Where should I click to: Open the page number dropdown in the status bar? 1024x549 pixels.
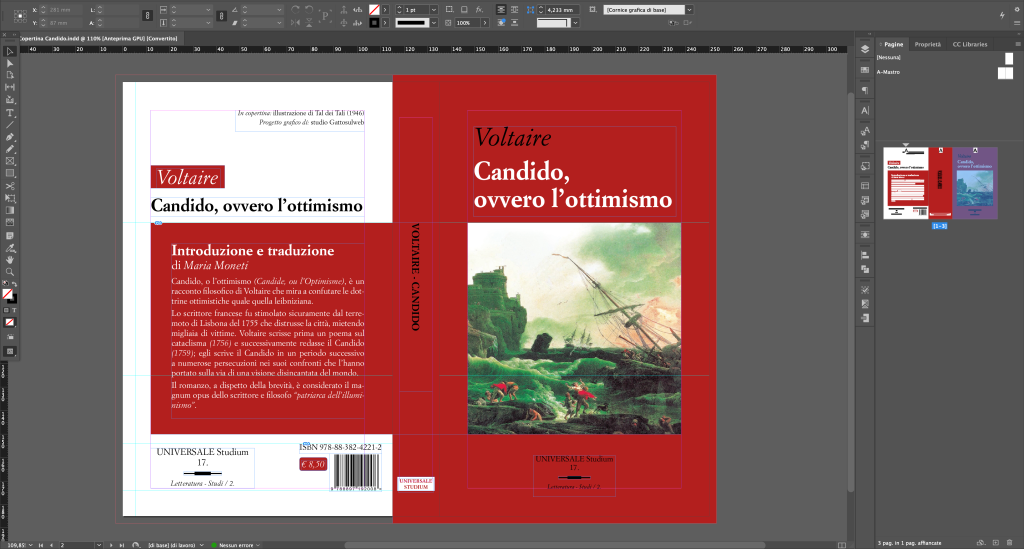click(99, 545)
